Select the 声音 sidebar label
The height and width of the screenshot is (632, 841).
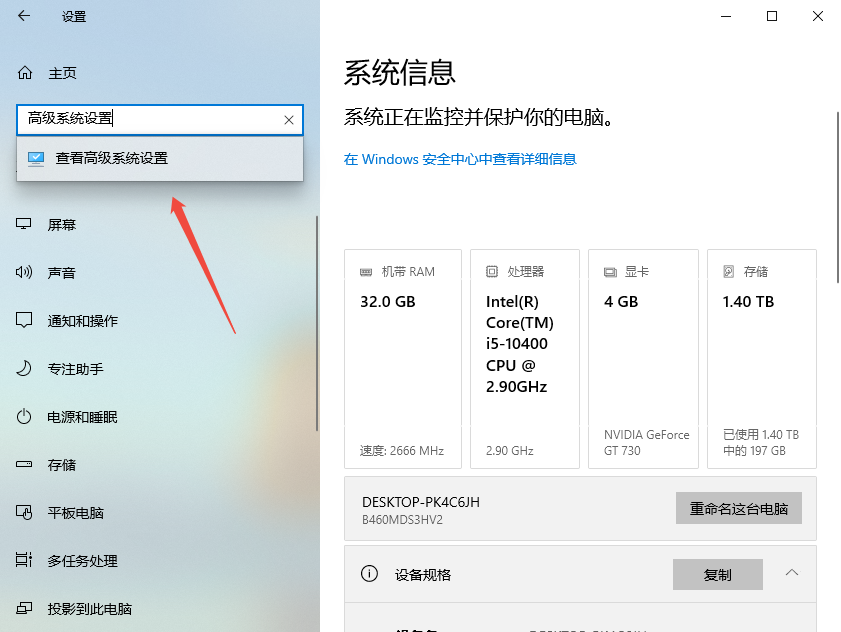click(x=62, y=273)
